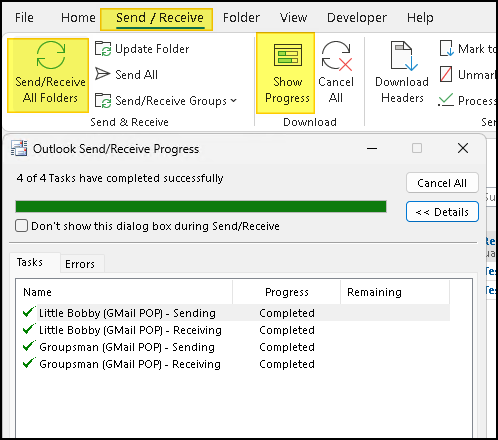Open the Folder ribbon tab
Viewport: 498px width, 440px height.
coord(241,18)
